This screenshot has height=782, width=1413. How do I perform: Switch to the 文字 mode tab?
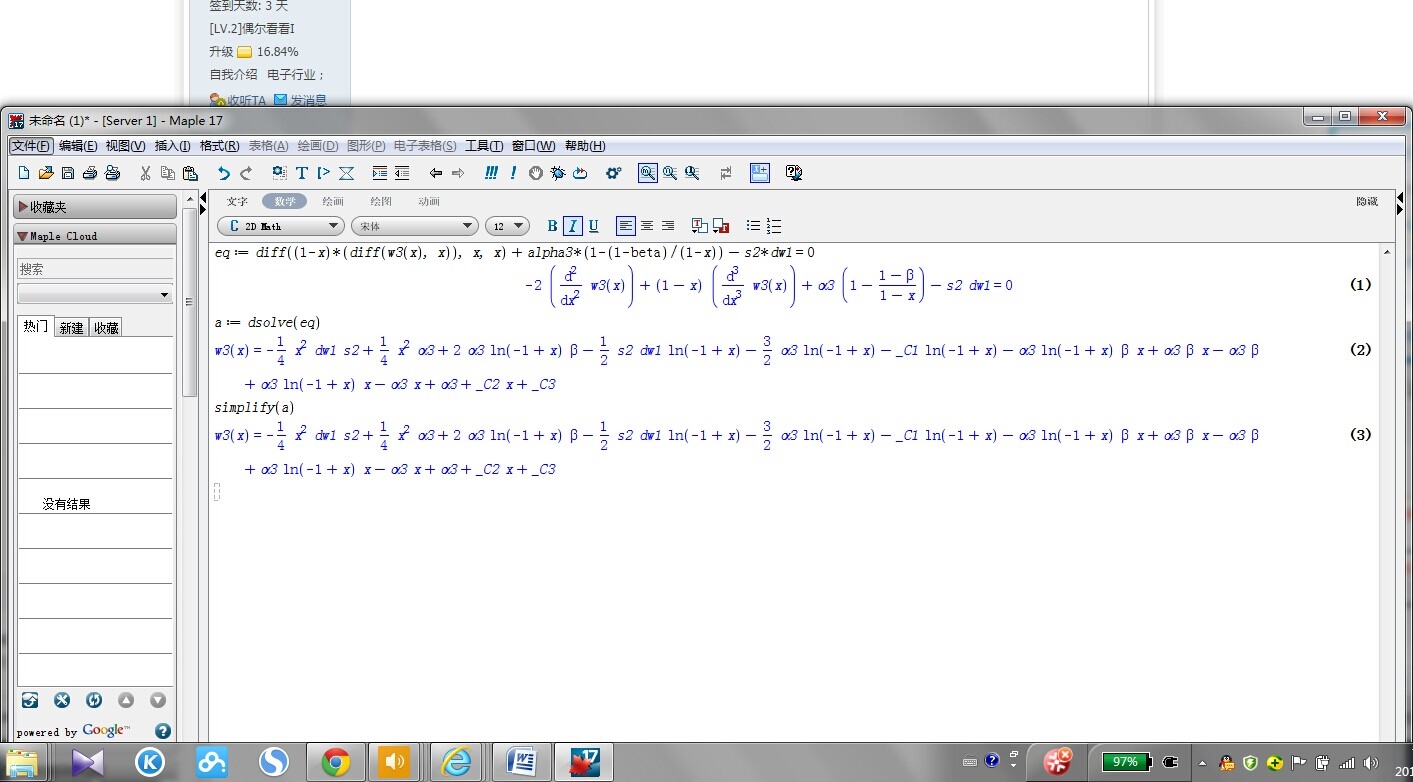click(237, 201)
